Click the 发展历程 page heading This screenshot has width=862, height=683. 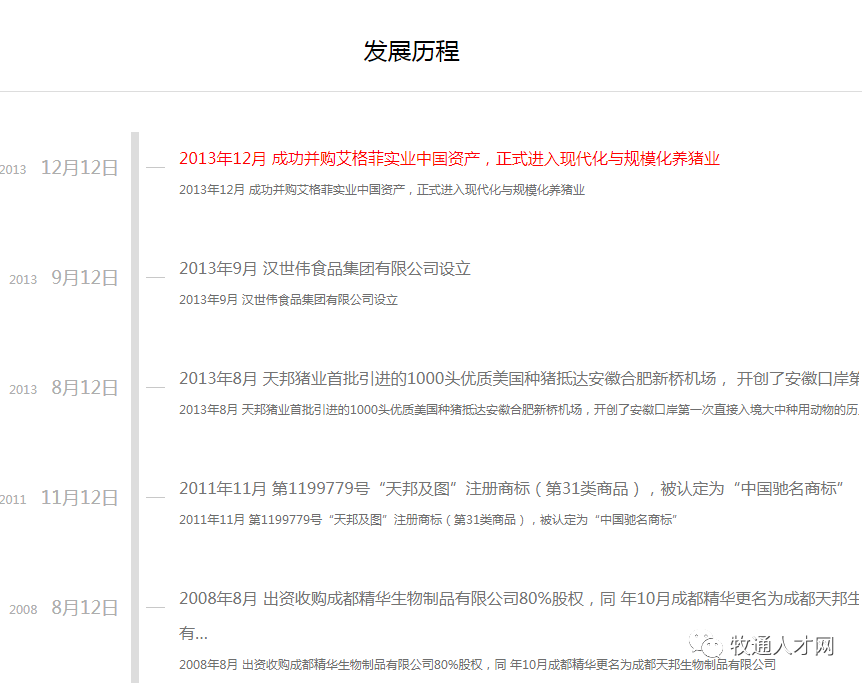coord(411,51)
